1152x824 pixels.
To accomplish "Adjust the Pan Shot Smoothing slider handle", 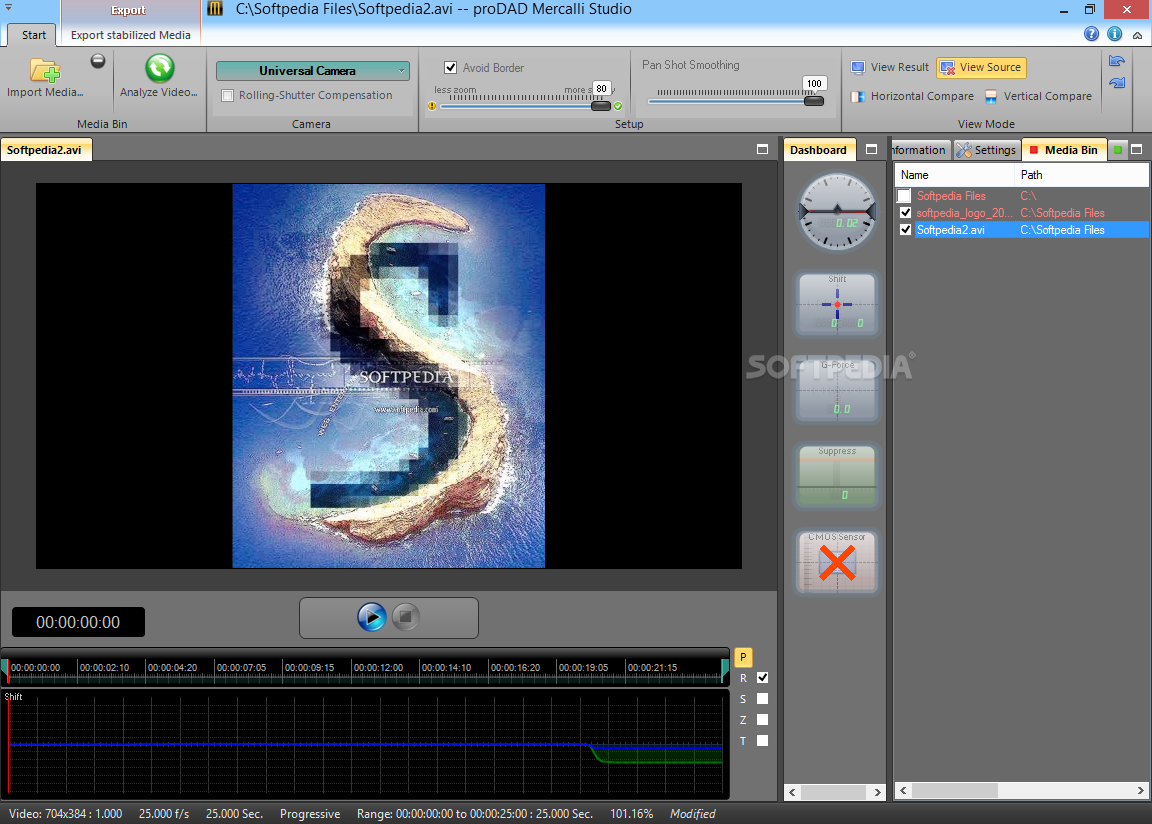I will click(814, 101).
